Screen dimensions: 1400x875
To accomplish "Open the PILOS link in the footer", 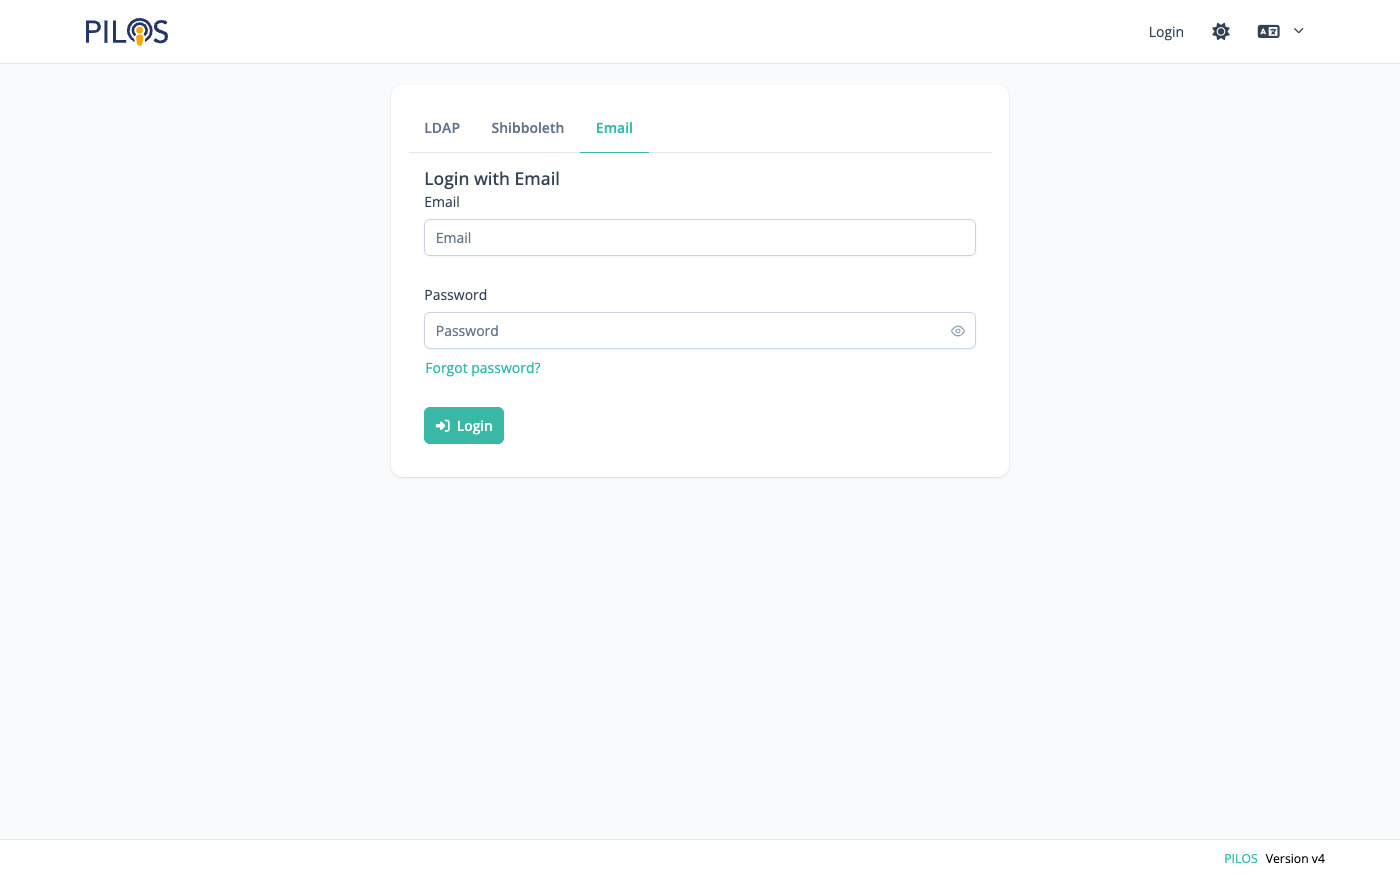I will coord(1240,858).
